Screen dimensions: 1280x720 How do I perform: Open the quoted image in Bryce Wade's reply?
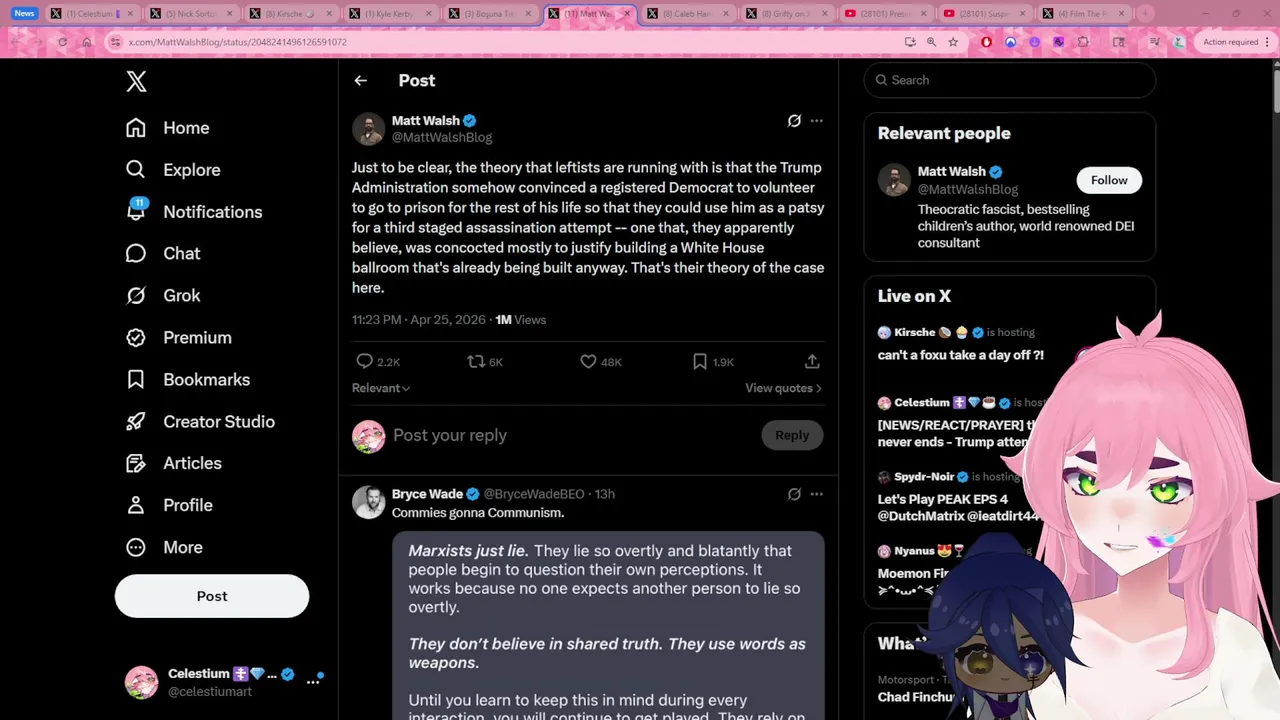point(608,625)
